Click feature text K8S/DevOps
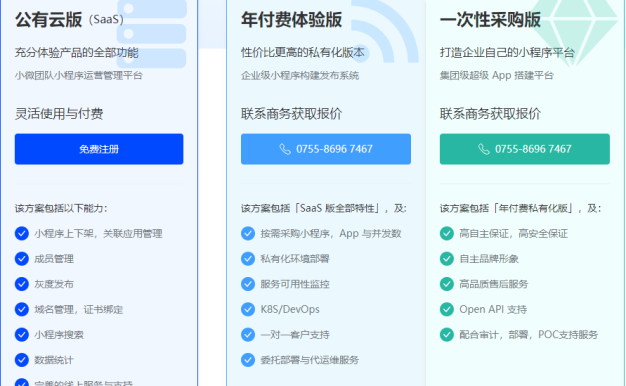Viewport: 626px width, 386px height. coord(290,309)
